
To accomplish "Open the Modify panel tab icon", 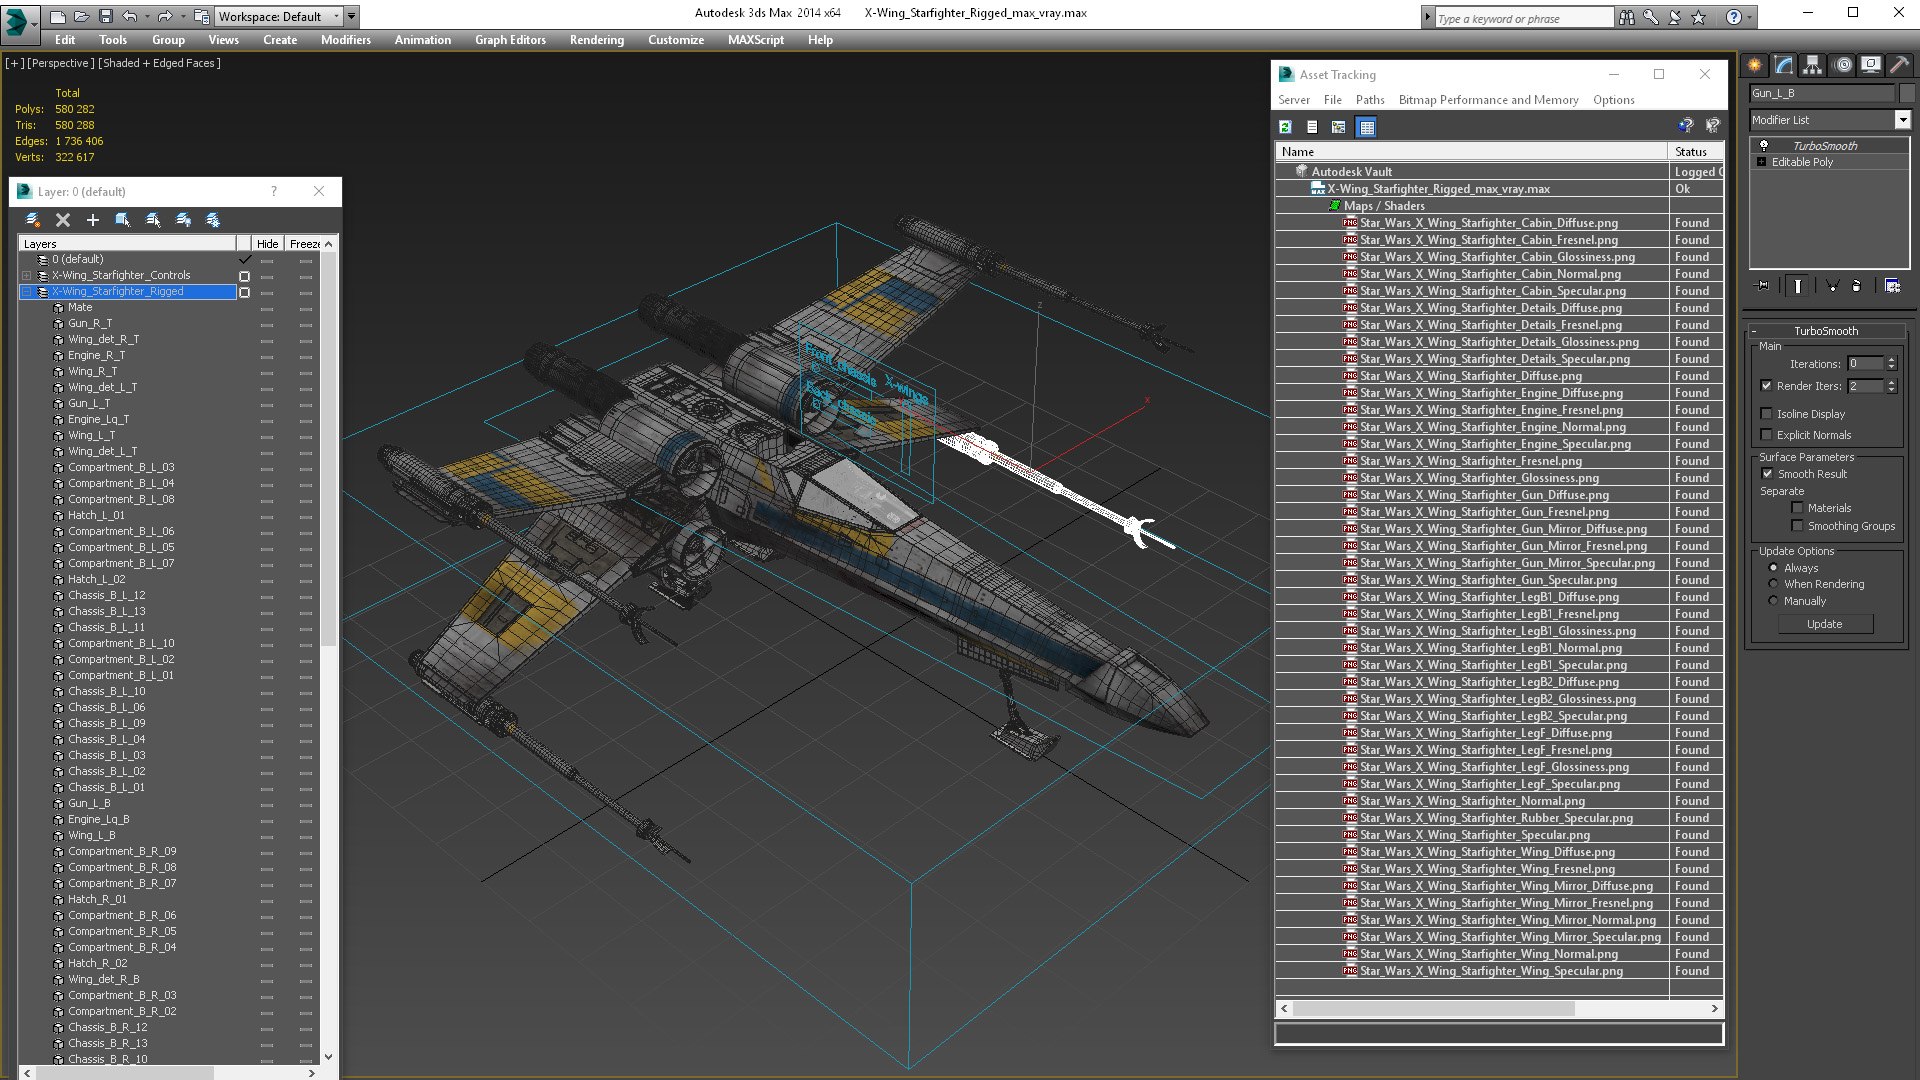I will [x=1784, y=65].
